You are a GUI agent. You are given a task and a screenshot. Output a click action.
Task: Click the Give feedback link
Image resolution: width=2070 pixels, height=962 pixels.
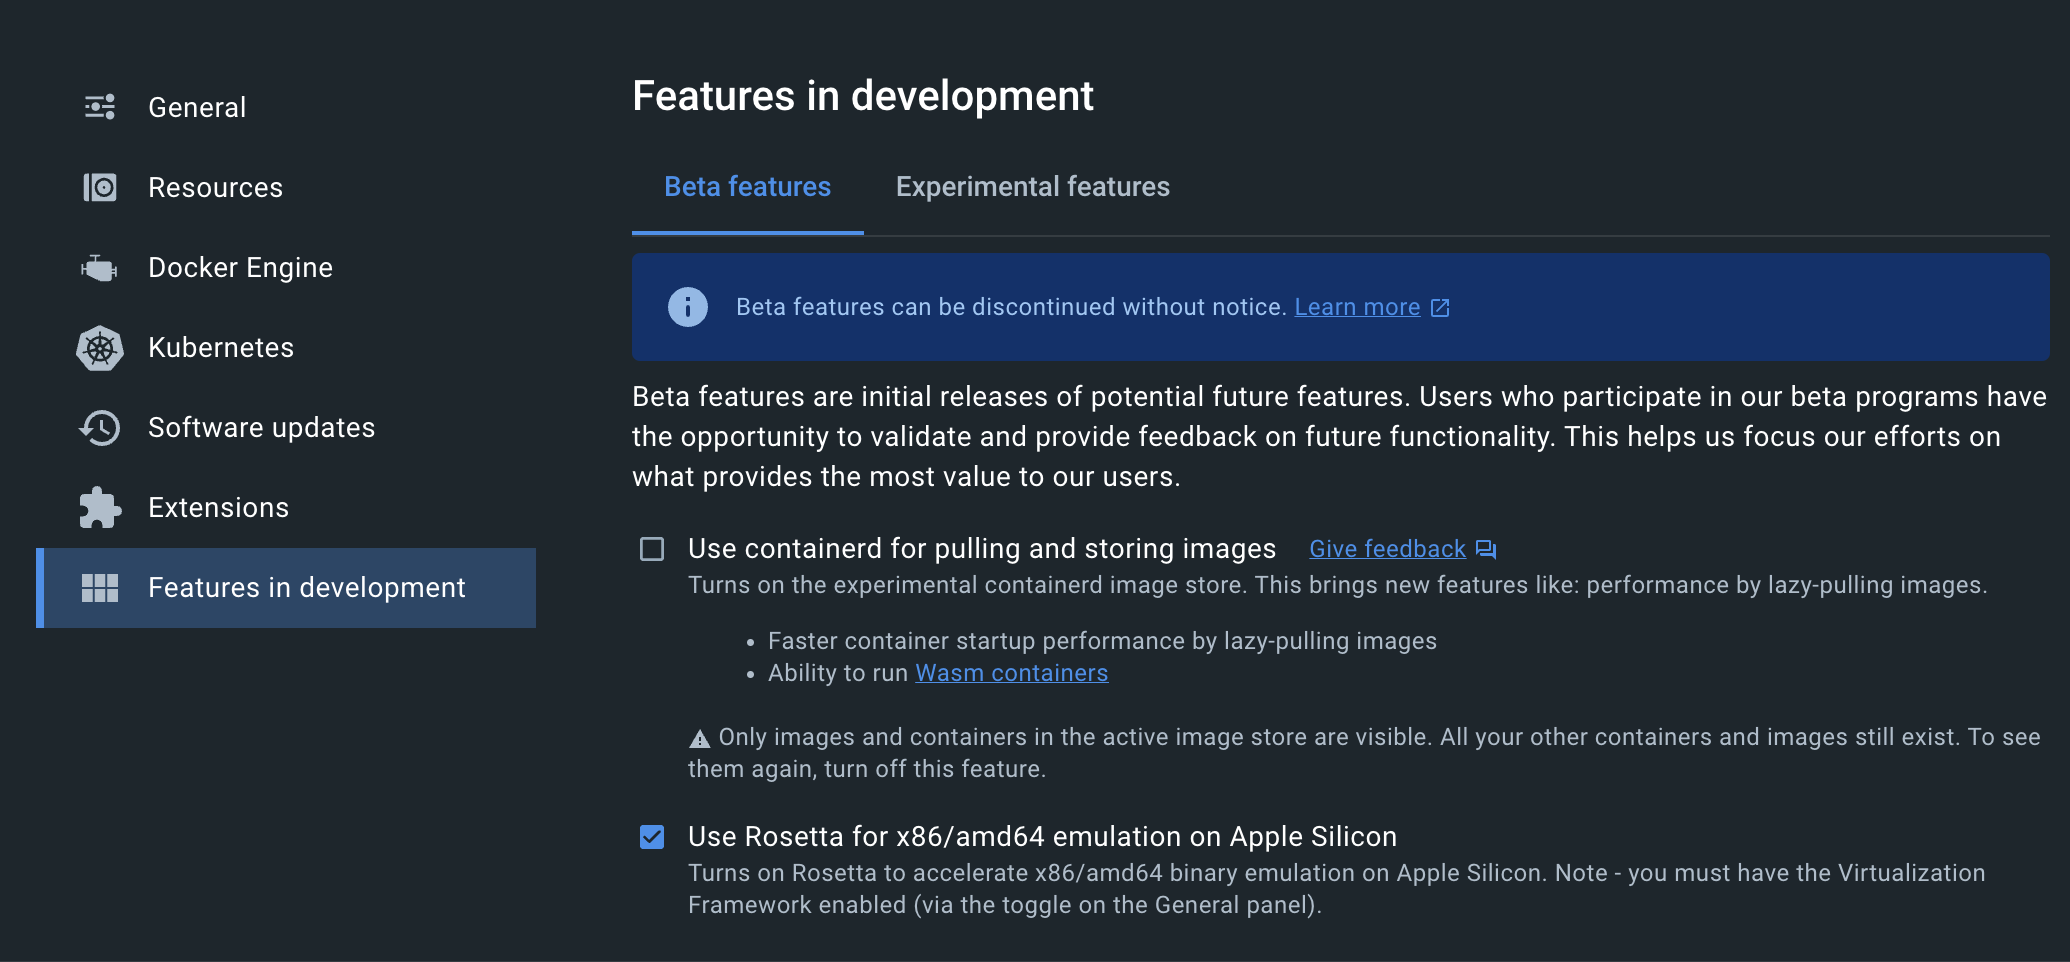coord(1386,548)
